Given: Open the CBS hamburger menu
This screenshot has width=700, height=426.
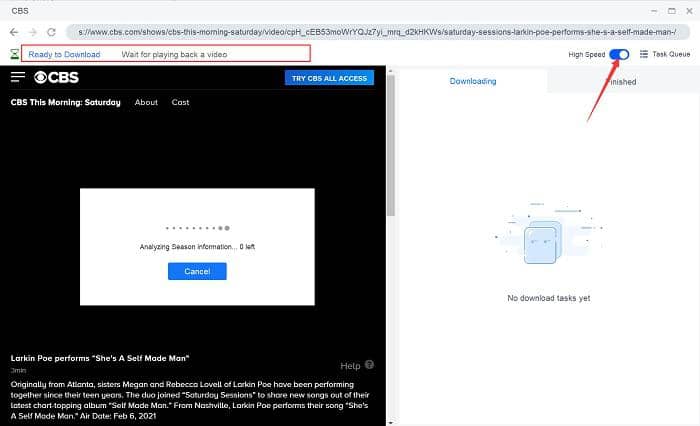Looking at the screenshot, I should click(x=18, y=77).
